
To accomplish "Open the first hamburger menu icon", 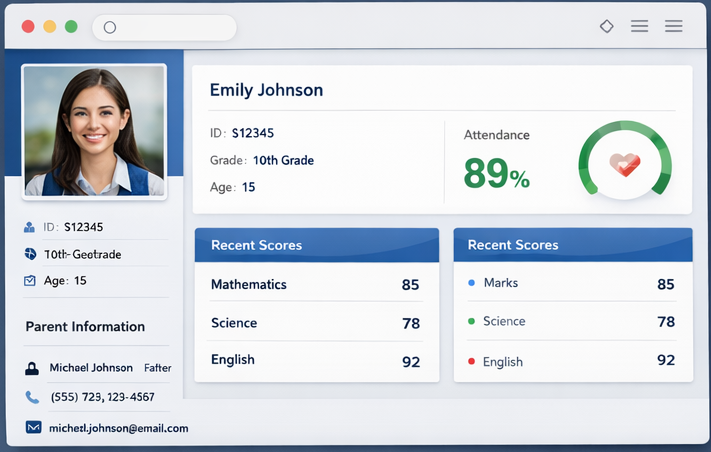I will (x=640, y=27).
